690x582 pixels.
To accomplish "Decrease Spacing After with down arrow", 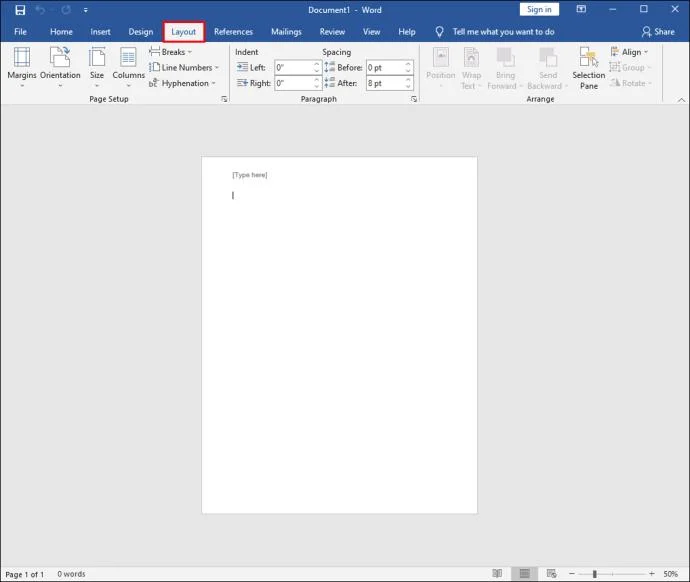I will [408, 87].
